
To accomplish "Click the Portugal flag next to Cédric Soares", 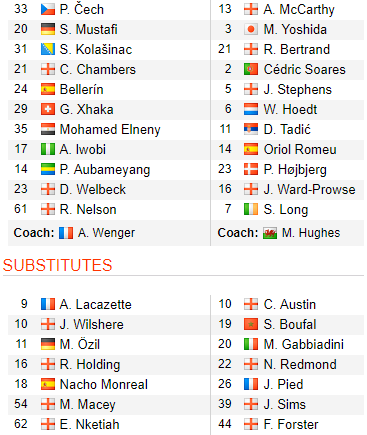I will pyautogui.click(x=251, y=69).
